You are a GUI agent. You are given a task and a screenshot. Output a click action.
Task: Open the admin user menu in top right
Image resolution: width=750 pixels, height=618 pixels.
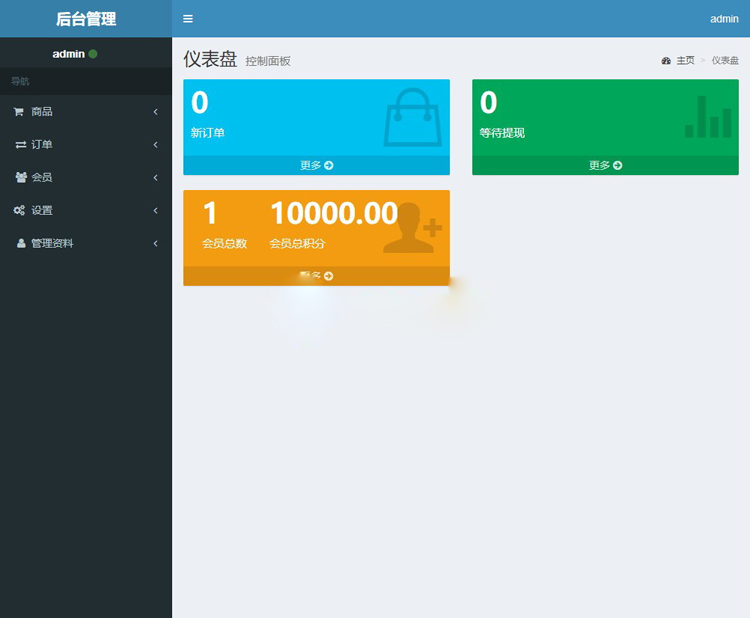(x=723, y=19)
